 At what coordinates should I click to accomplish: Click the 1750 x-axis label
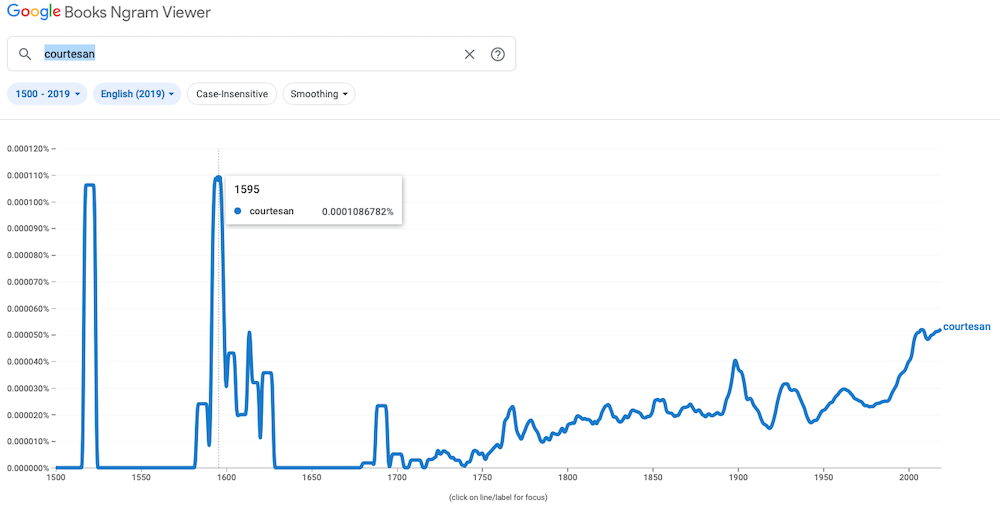pos(482,476)
